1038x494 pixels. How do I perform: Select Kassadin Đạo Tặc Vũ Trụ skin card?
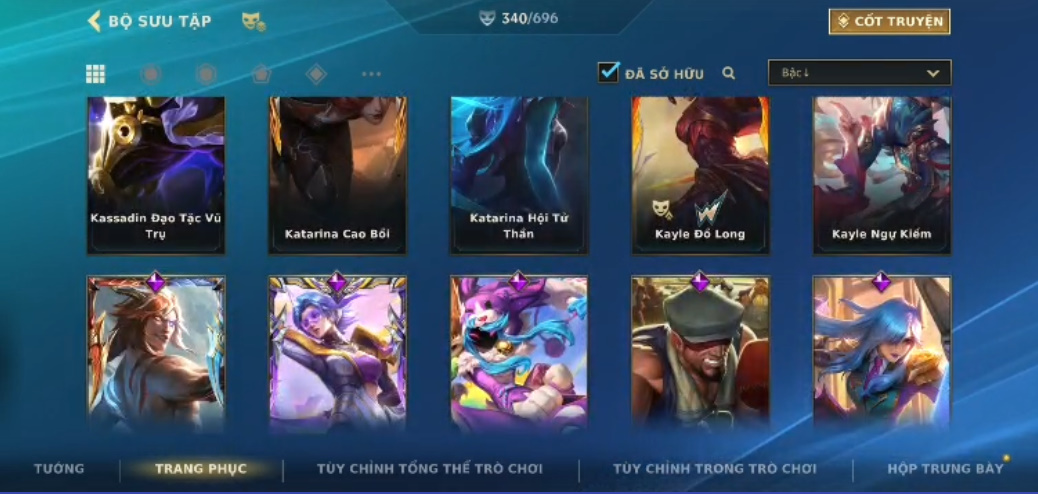pos(156,175)
